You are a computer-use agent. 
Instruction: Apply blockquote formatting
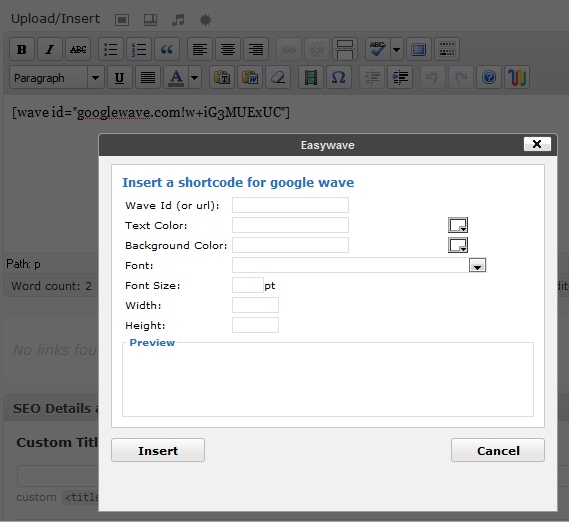(x=167, y=49)
